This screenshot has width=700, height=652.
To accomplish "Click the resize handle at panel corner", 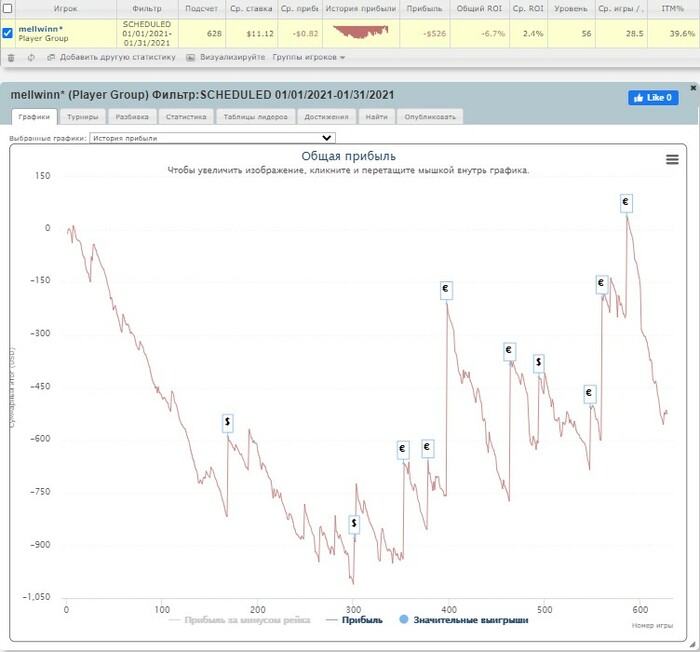I will 692,645.
